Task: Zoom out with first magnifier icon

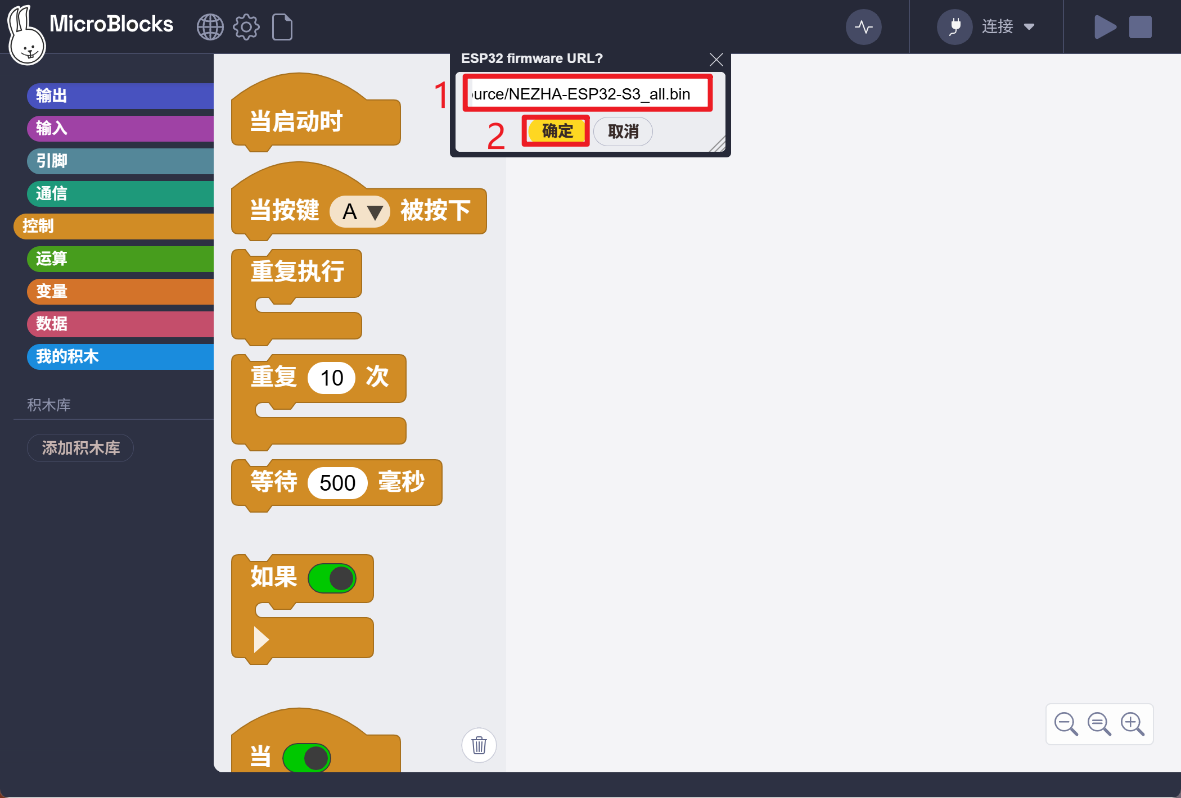Action: coord(1066,724)
